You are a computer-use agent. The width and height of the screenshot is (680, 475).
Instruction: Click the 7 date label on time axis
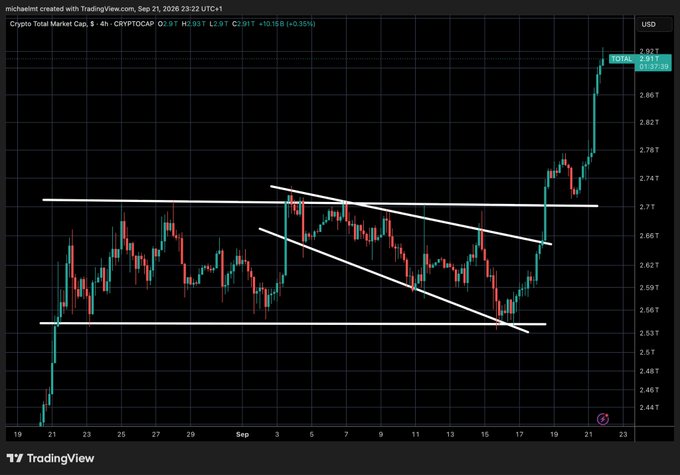[x=346, y=434]
